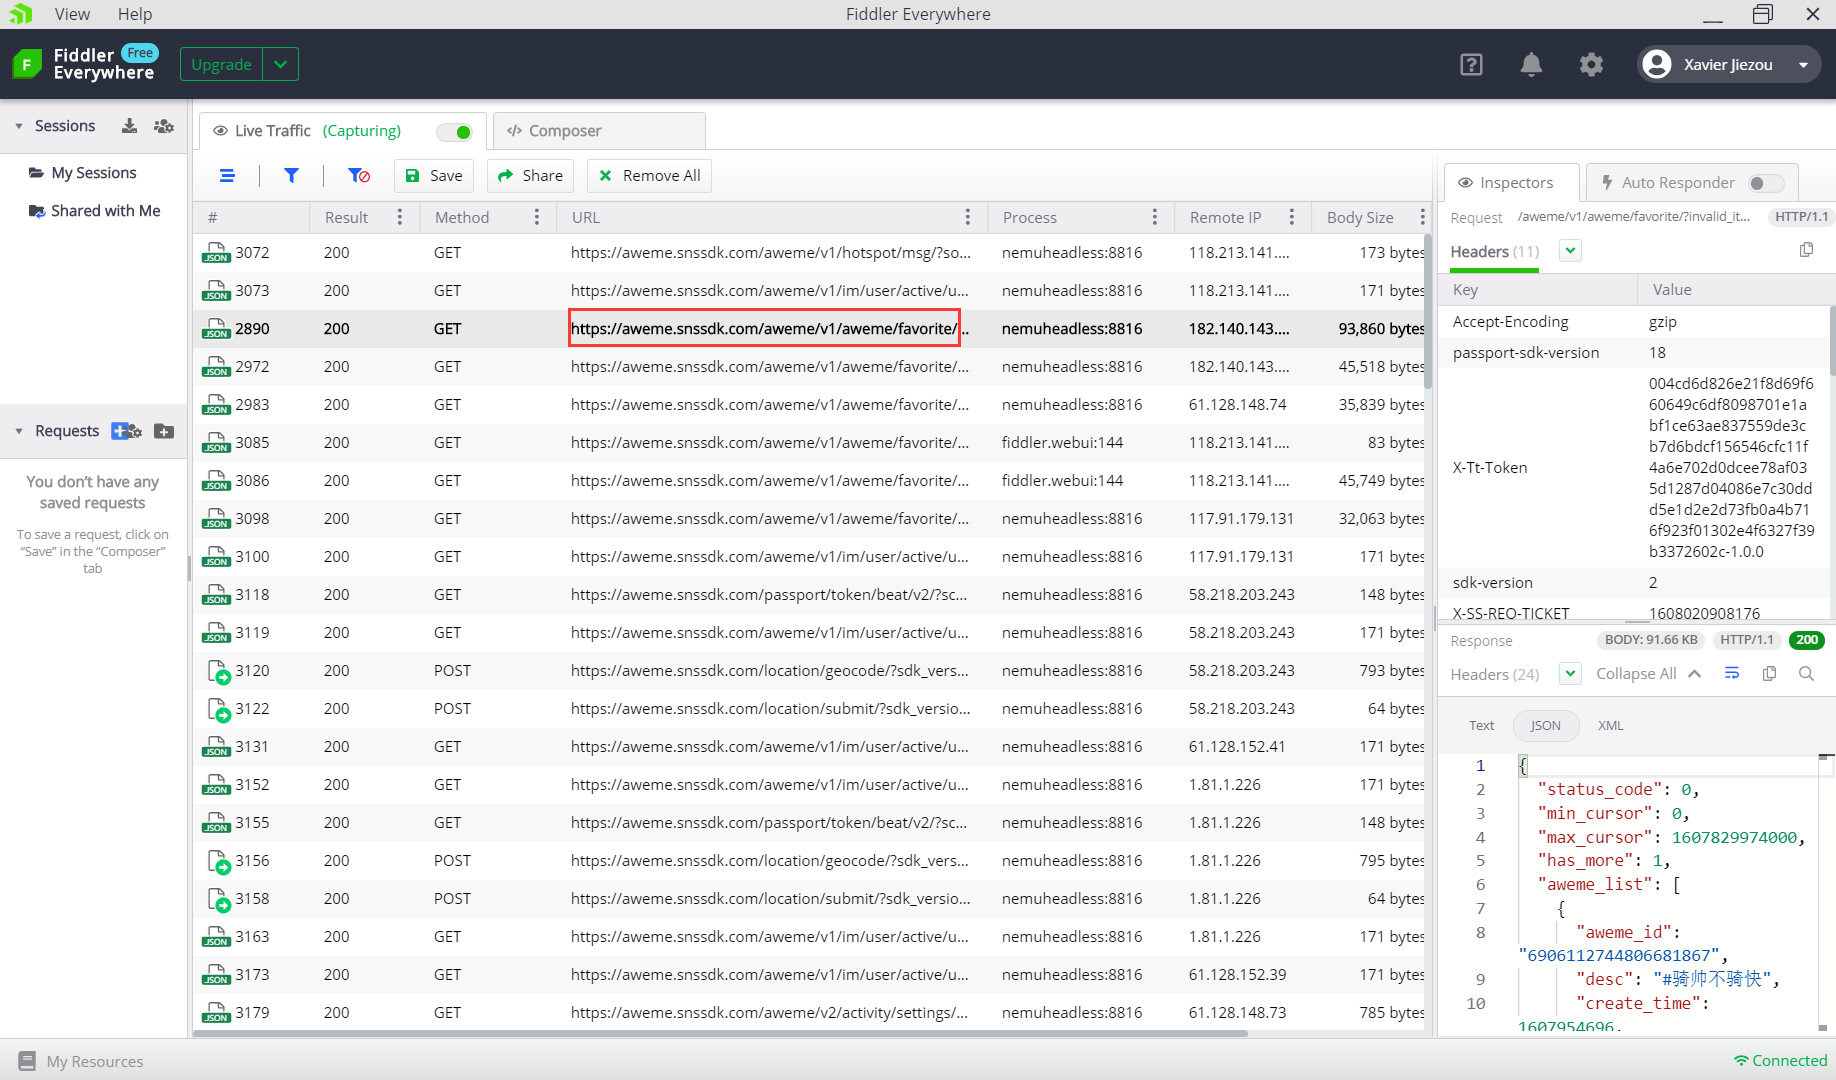Viewport: 1836px width, 1080px height.
Task: Open My Sessions
Action: 93,173
